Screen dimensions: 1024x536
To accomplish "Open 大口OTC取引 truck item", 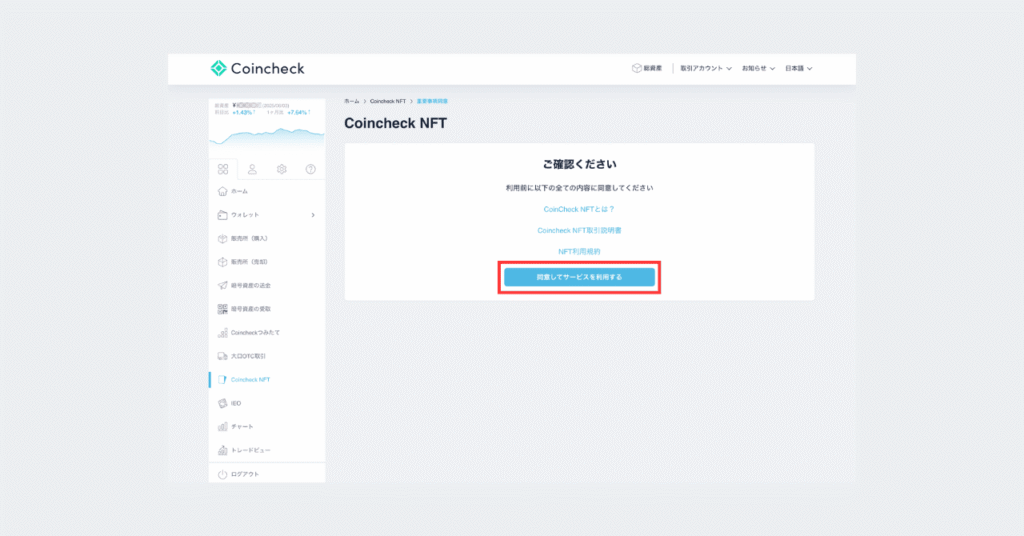I will click(266, 356).
